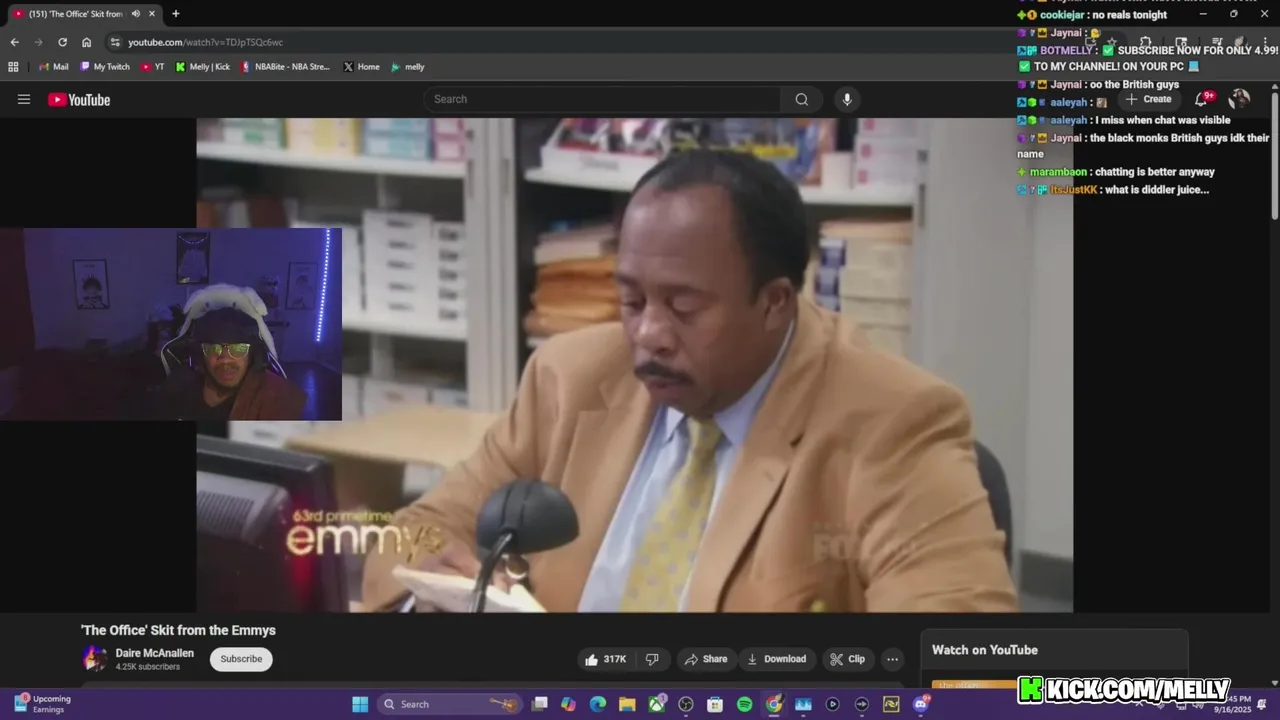Click the Daire McAnallen channel avatar
The image size is (1280, 720).
tap(95, 659)
